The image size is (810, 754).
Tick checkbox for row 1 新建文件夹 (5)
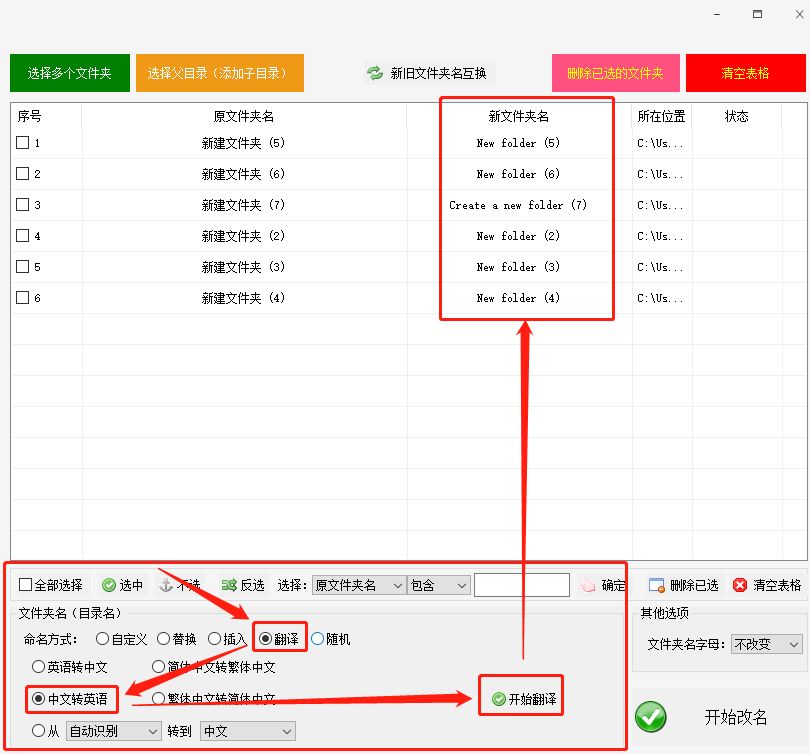22,143
